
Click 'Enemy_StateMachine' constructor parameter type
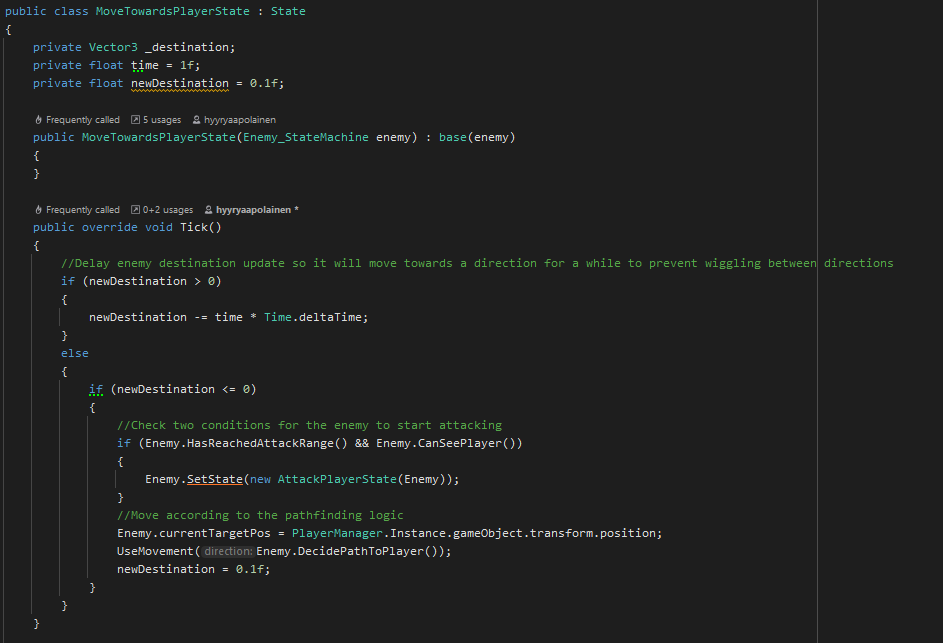point(306,137)
